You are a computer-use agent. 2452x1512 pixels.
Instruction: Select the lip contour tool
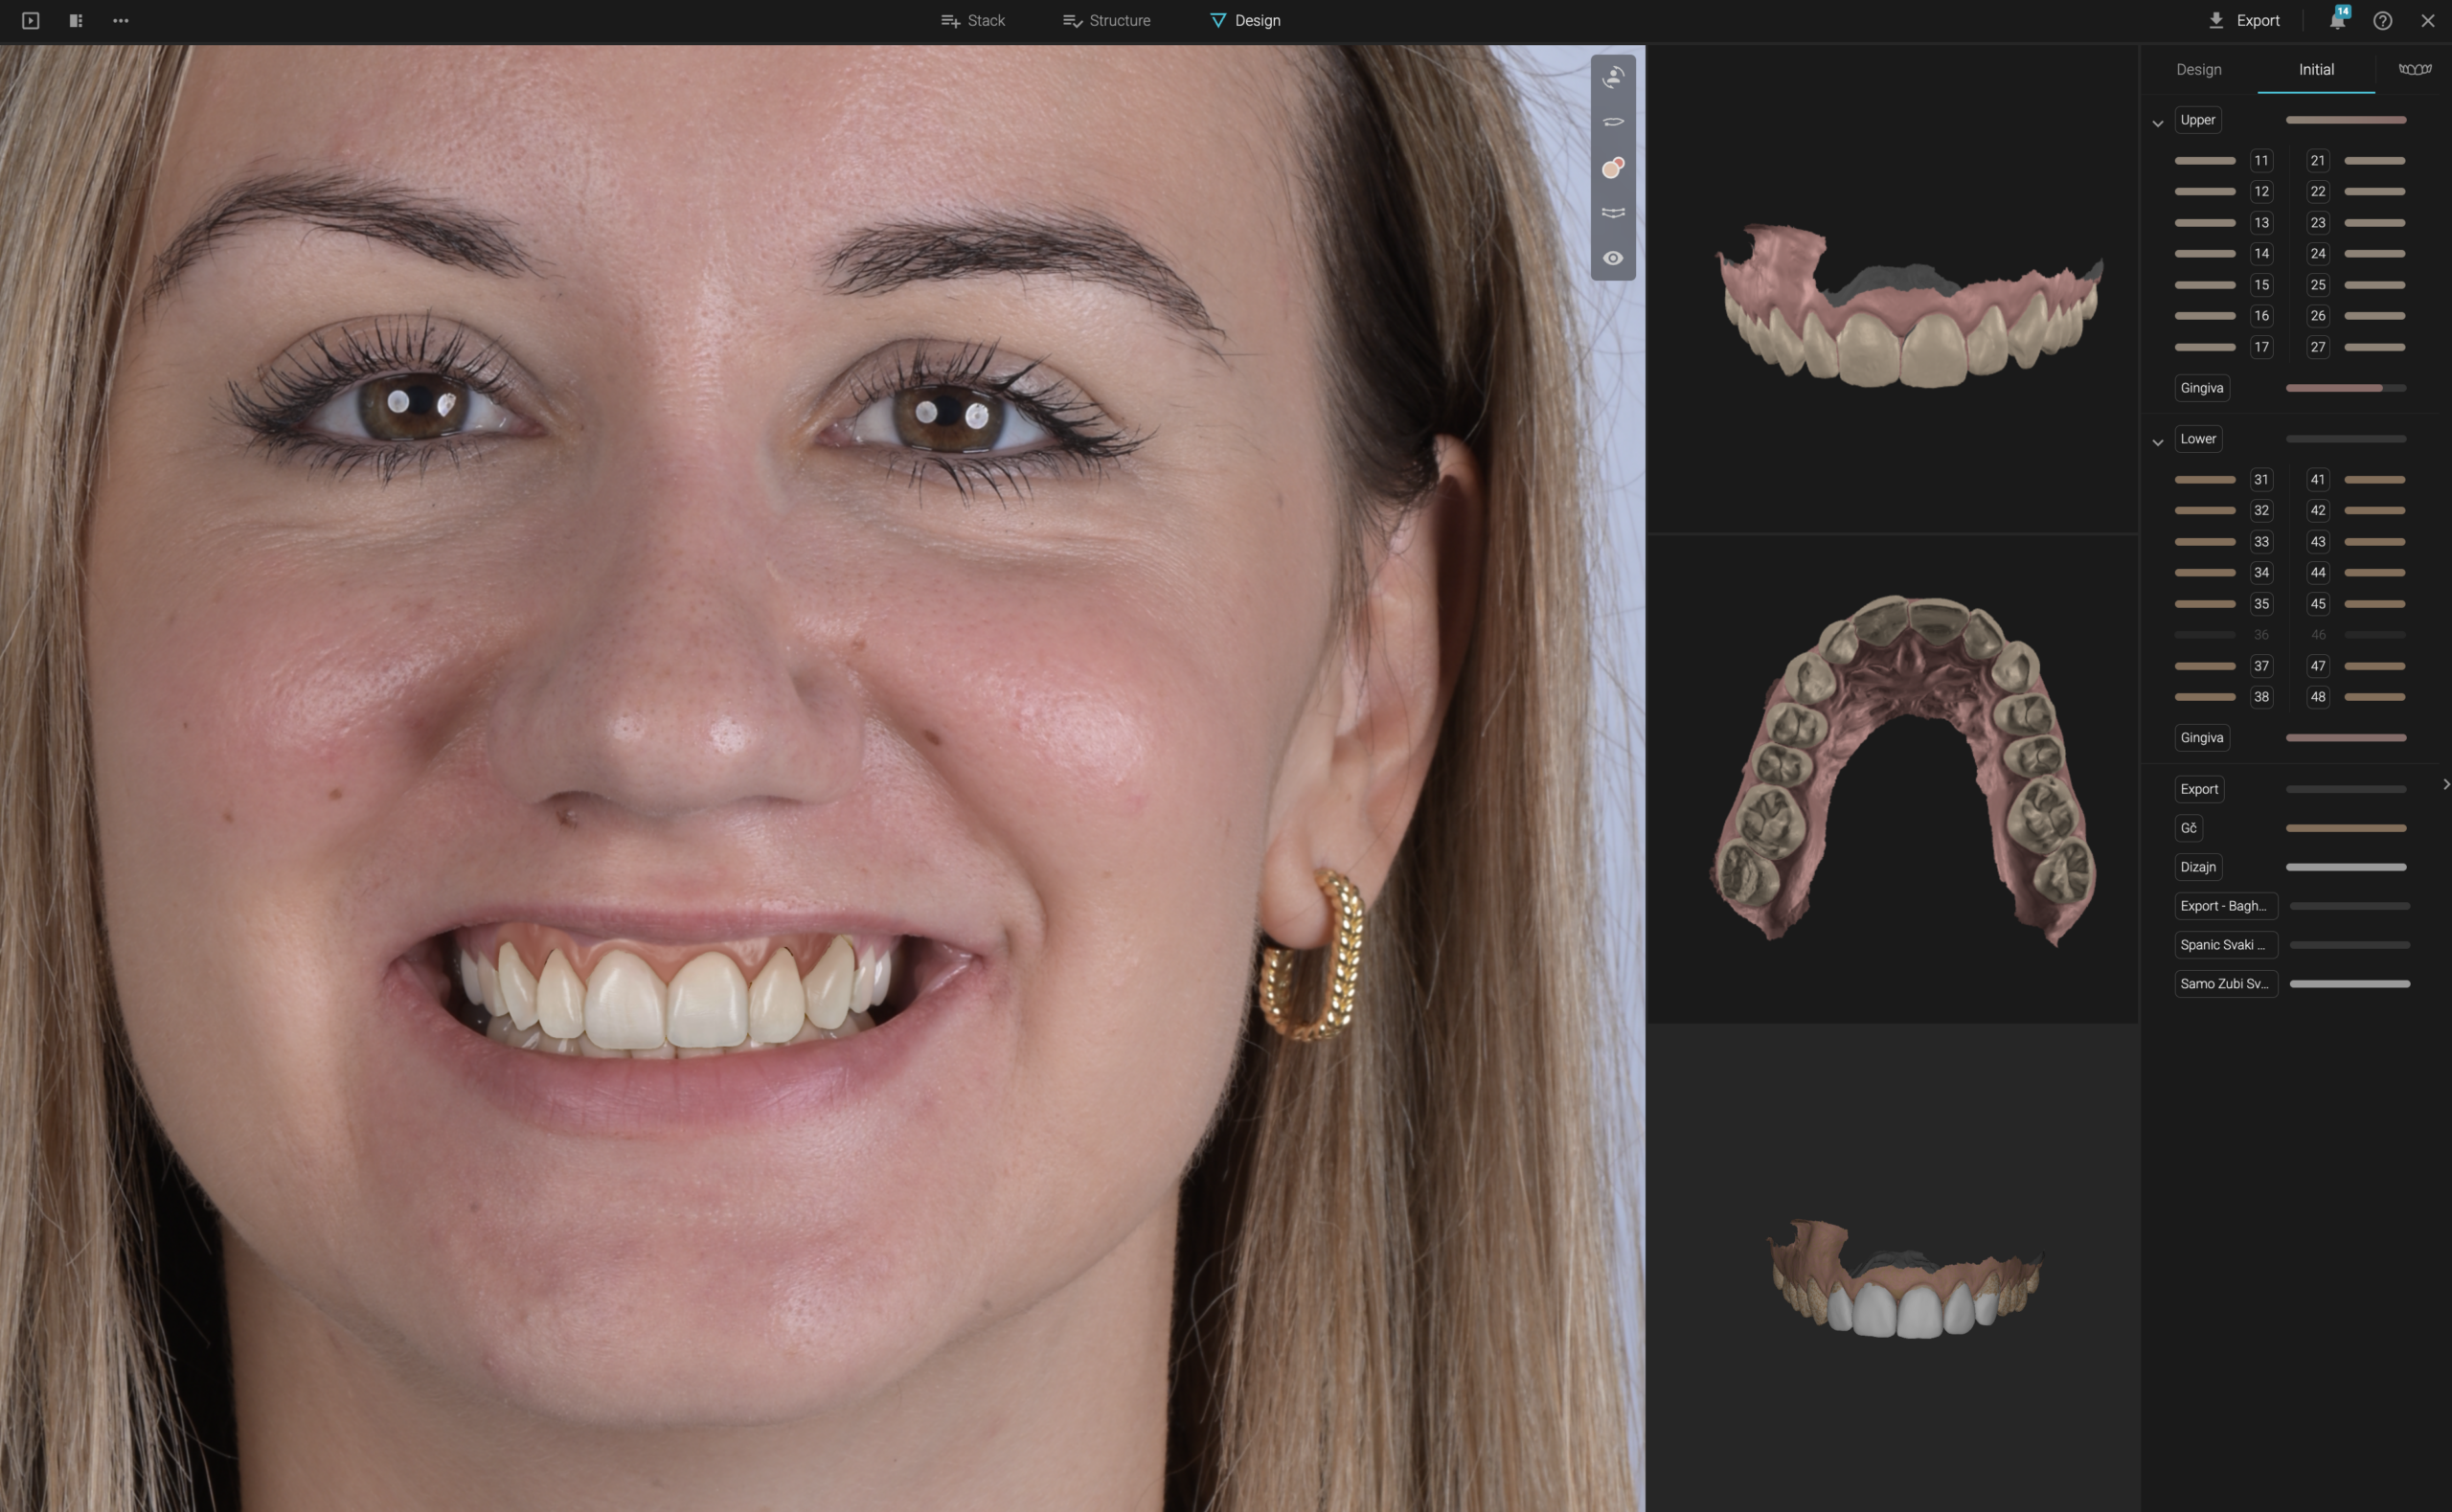pyautogui.click(x=1613, y=122)
